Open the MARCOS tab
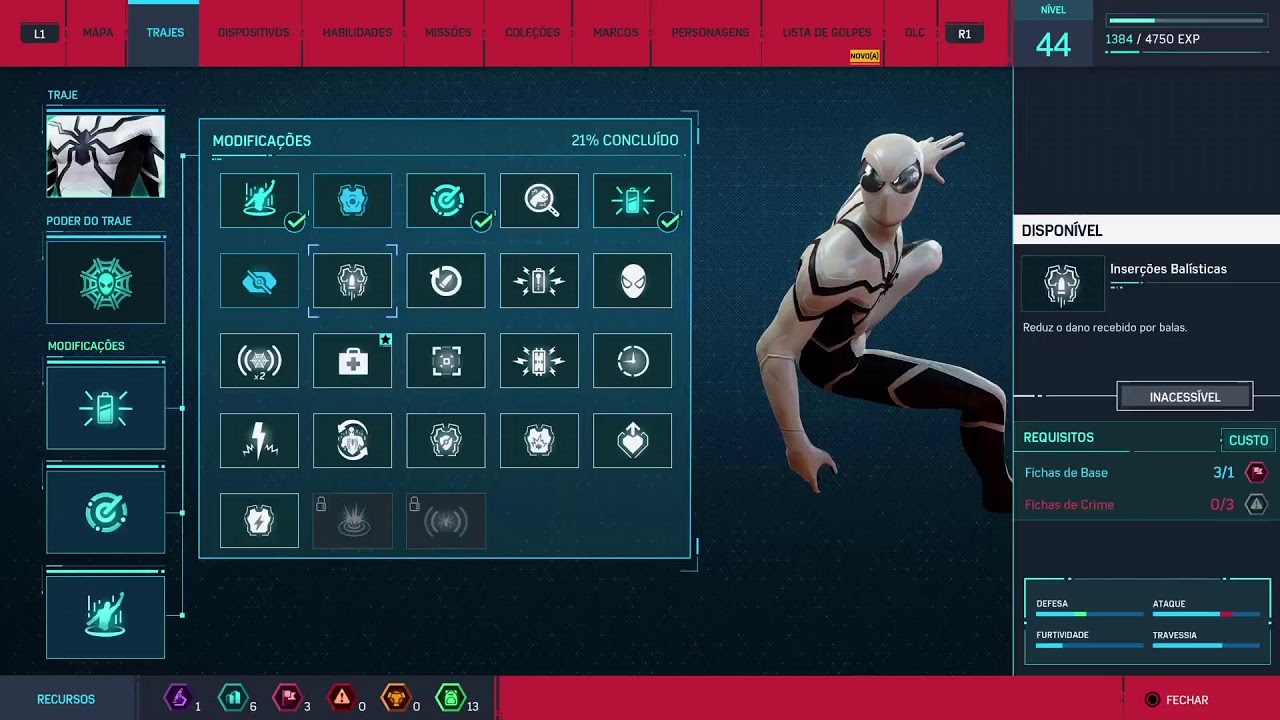The image size is (1280, 720). pyautogui.click(x=615, y=33)
